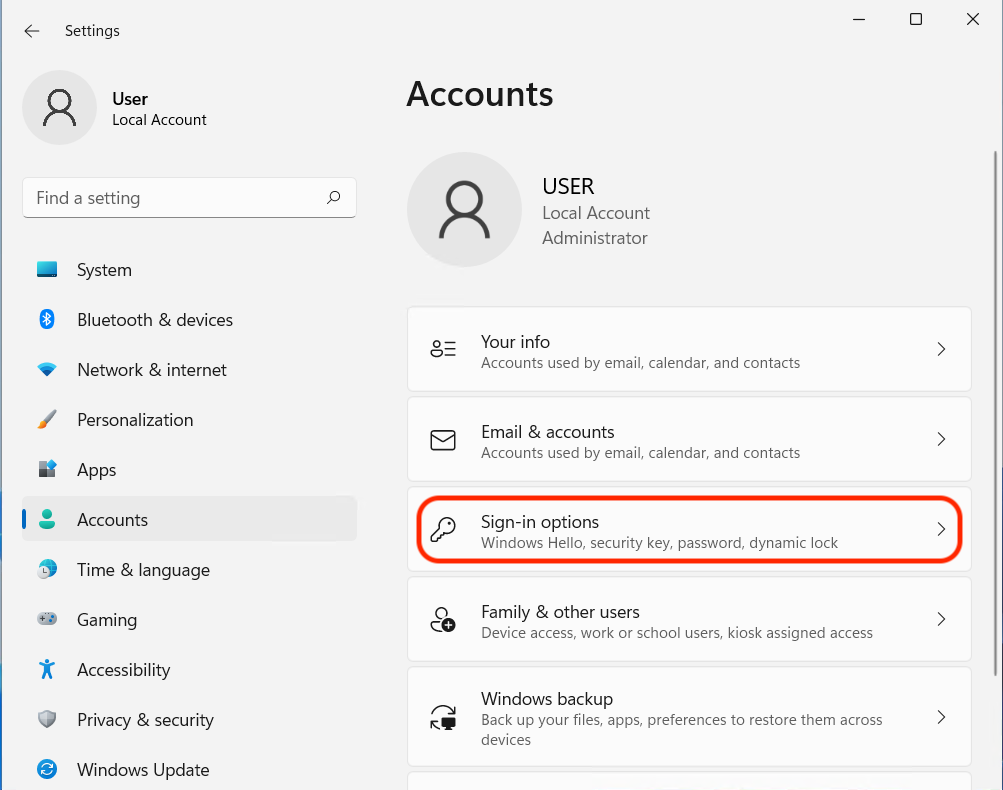The width and height of the screenshot is (1003, 790).
Task: Open Email & accounts via right chevron
Action: point(940,439)
